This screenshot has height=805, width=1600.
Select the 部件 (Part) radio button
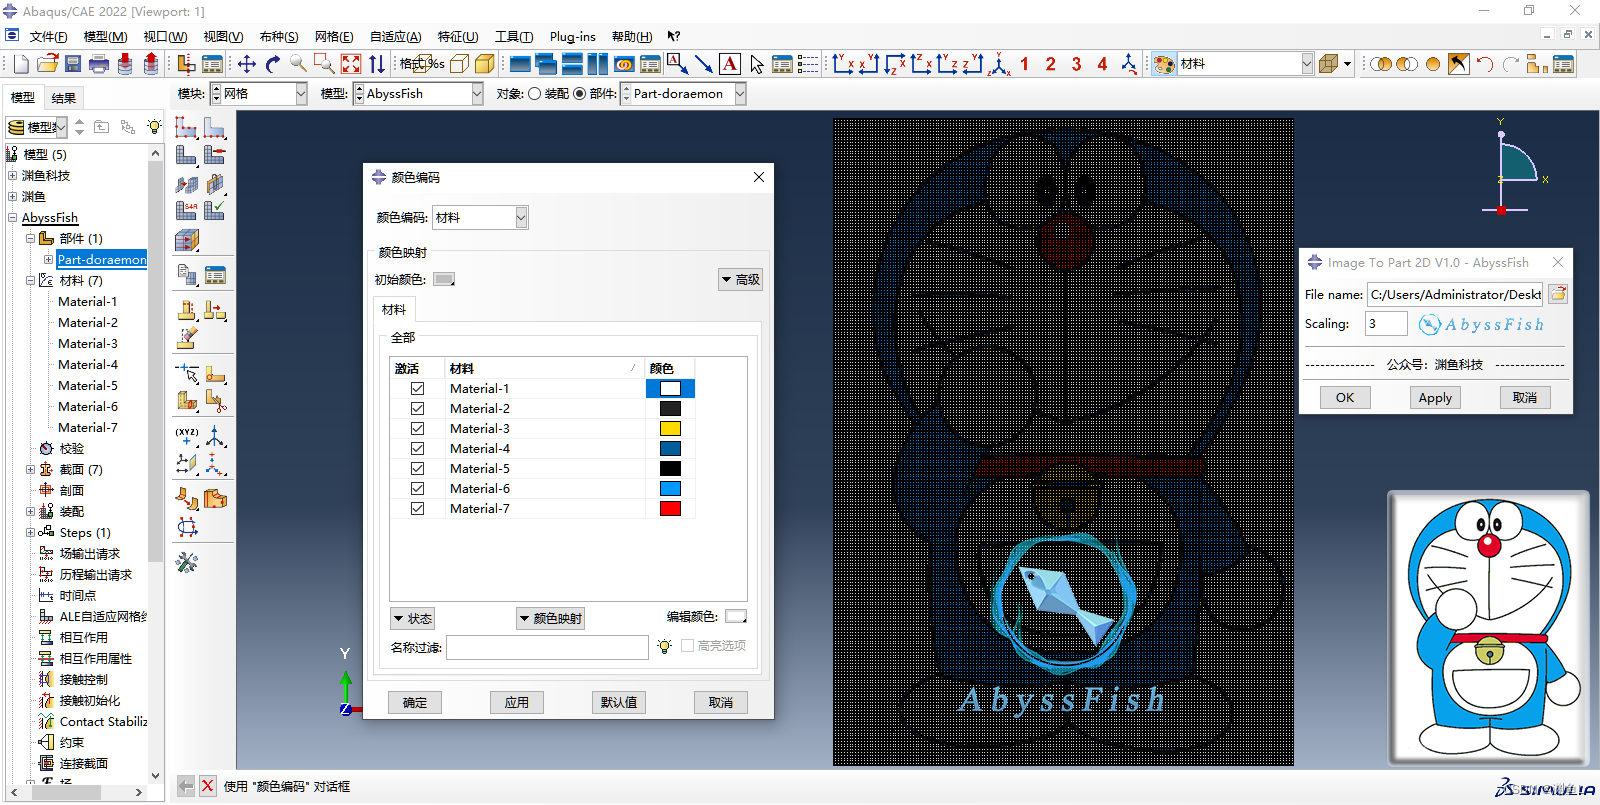click(579, 93)
